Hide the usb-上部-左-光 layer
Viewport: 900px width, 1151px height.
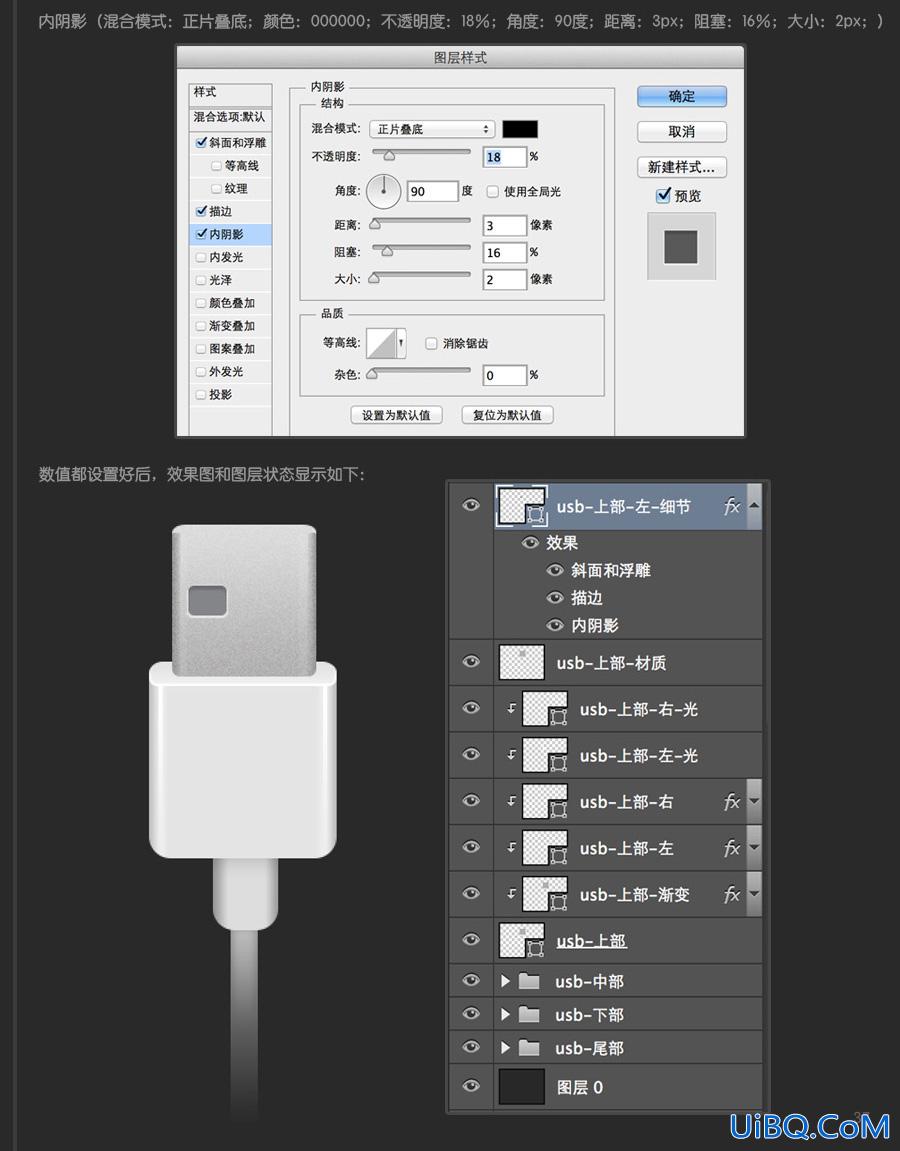471,755
